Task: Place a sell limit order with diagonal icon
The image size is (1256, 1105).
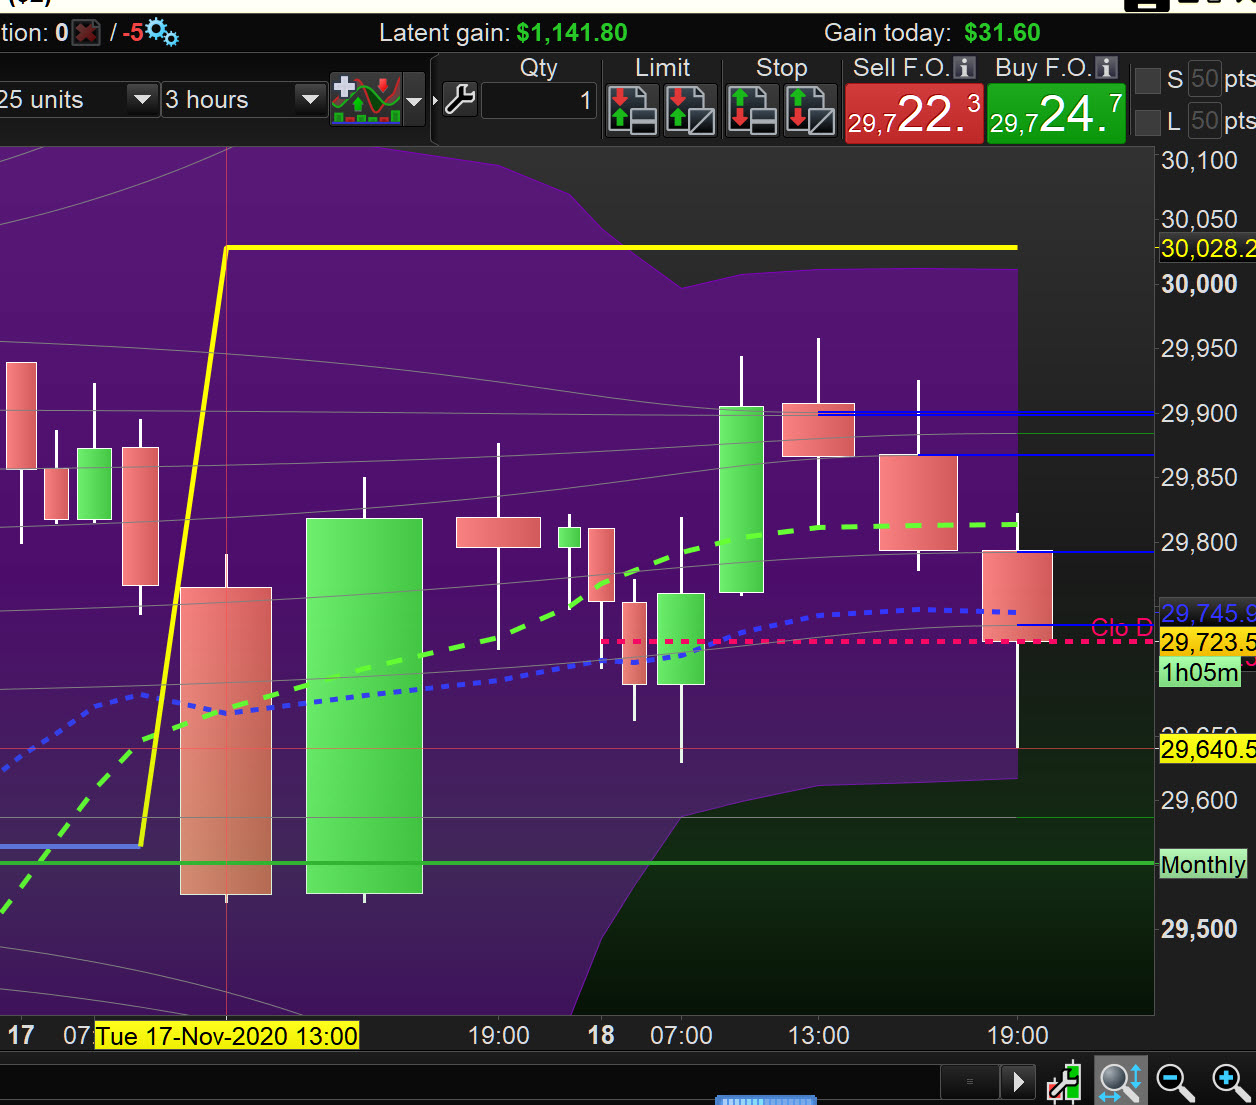Action: [x=691, y=110]
